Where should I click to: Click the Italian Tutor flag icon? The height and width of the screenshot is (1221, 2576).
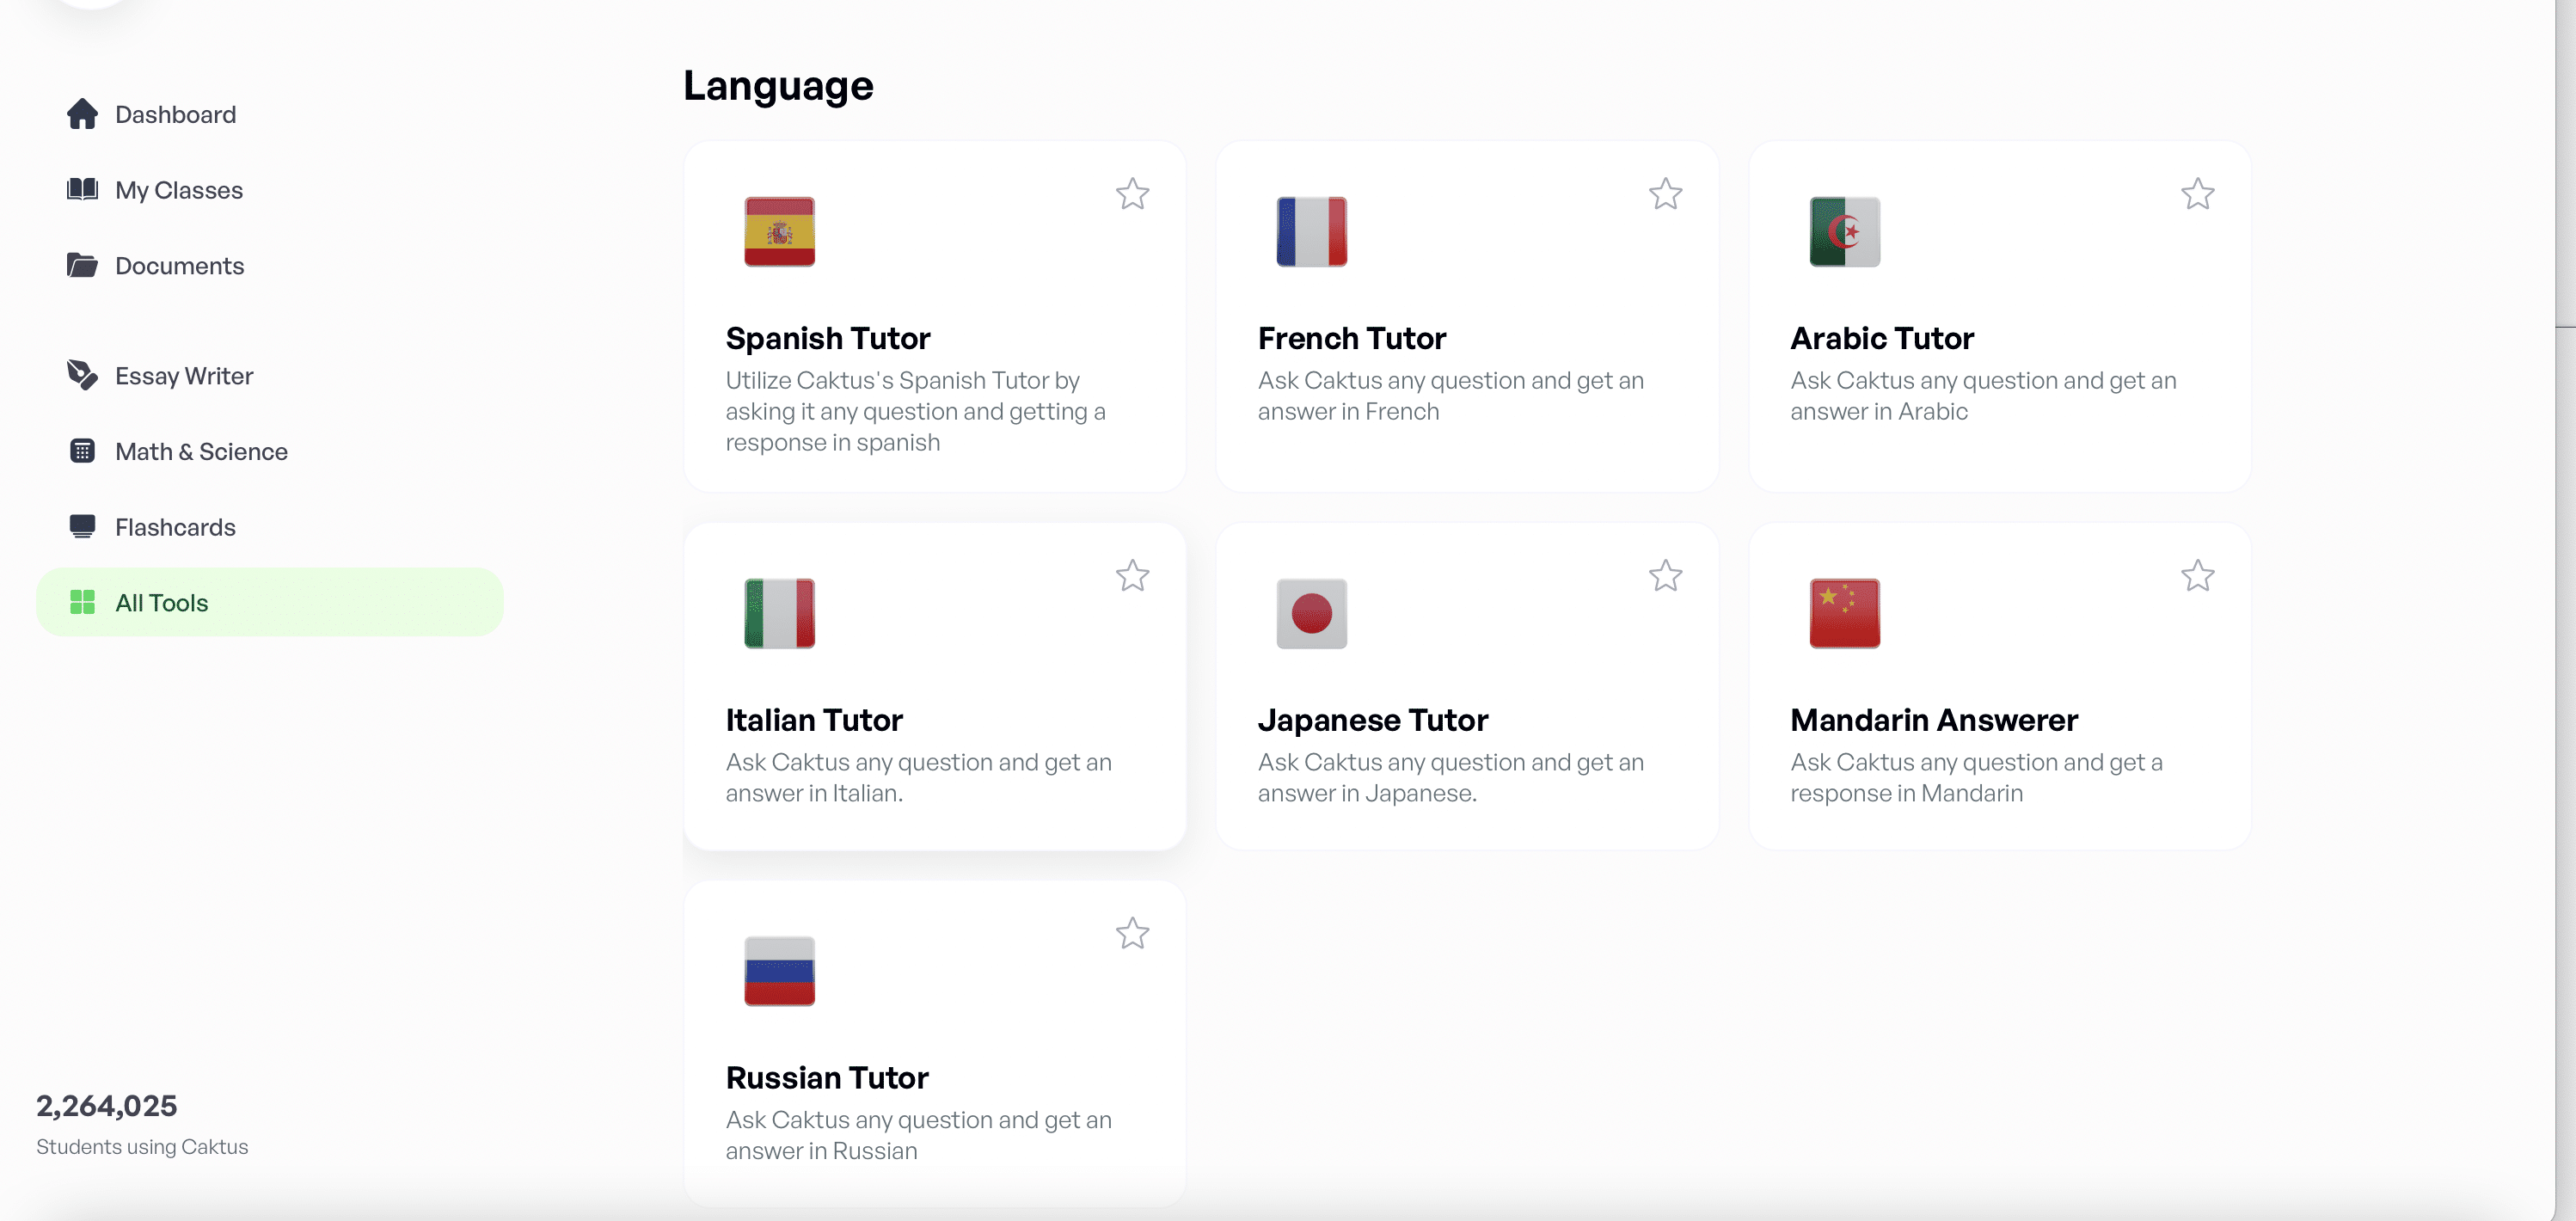pos(779,611)
